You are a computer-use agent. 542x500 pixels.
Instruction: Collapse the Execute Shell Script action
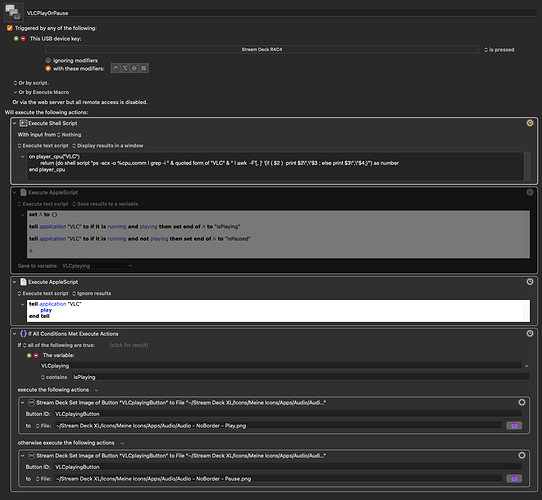click(x=15, y=123)
